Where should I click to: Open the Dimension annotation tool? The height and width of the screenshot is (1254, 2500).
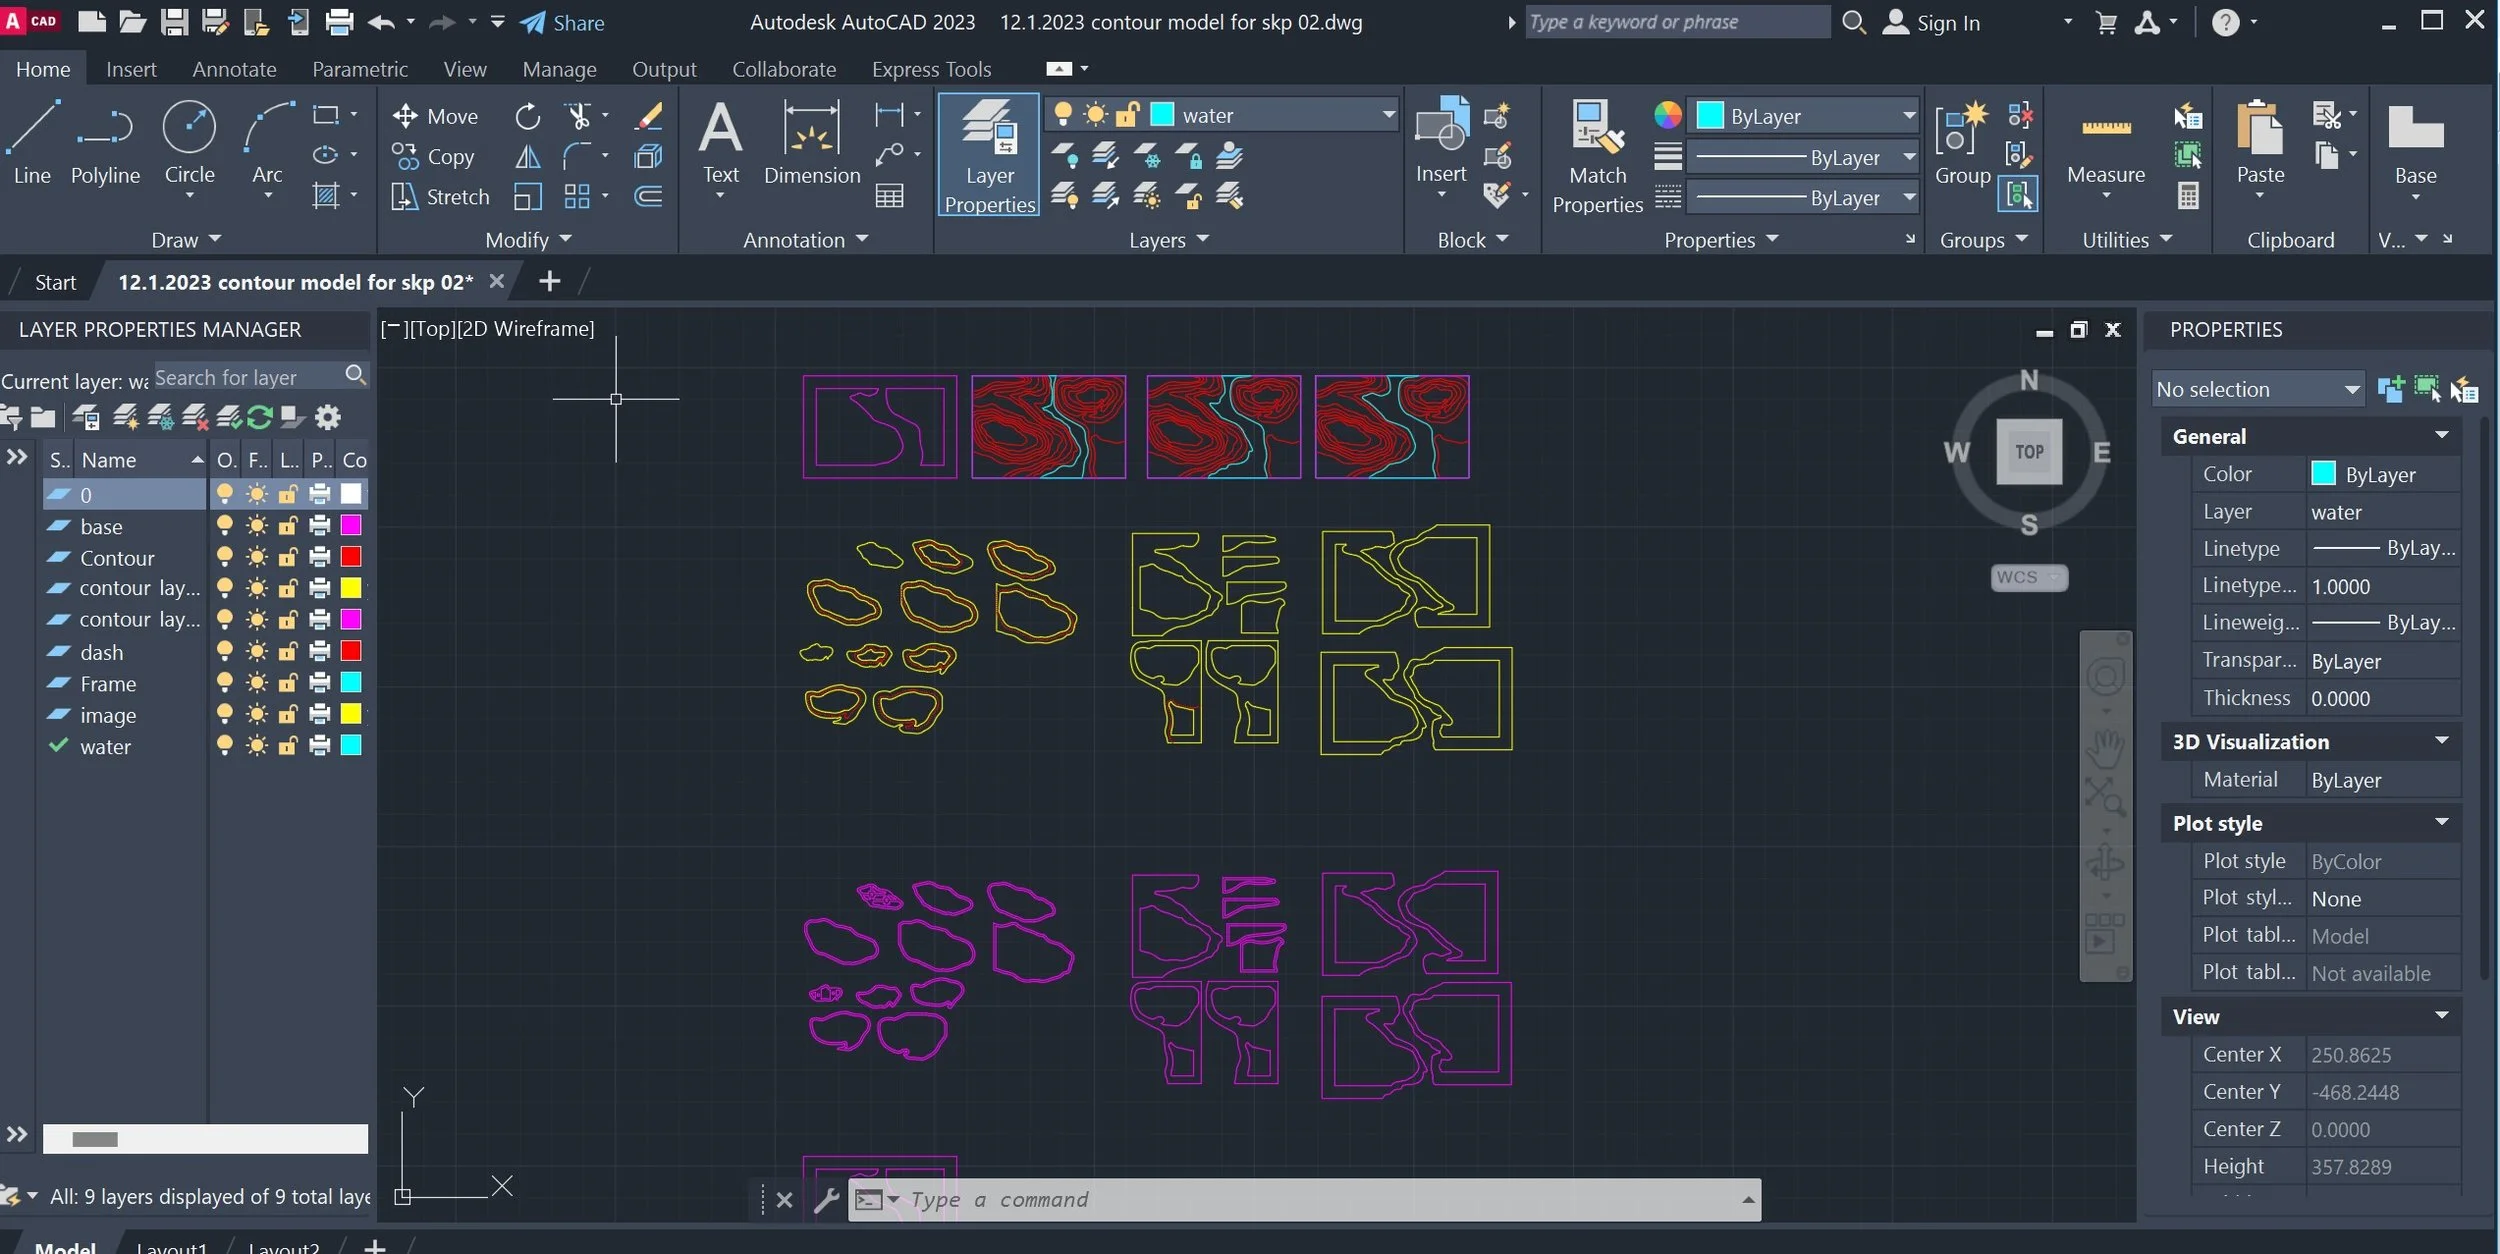(x=811, y=145)
